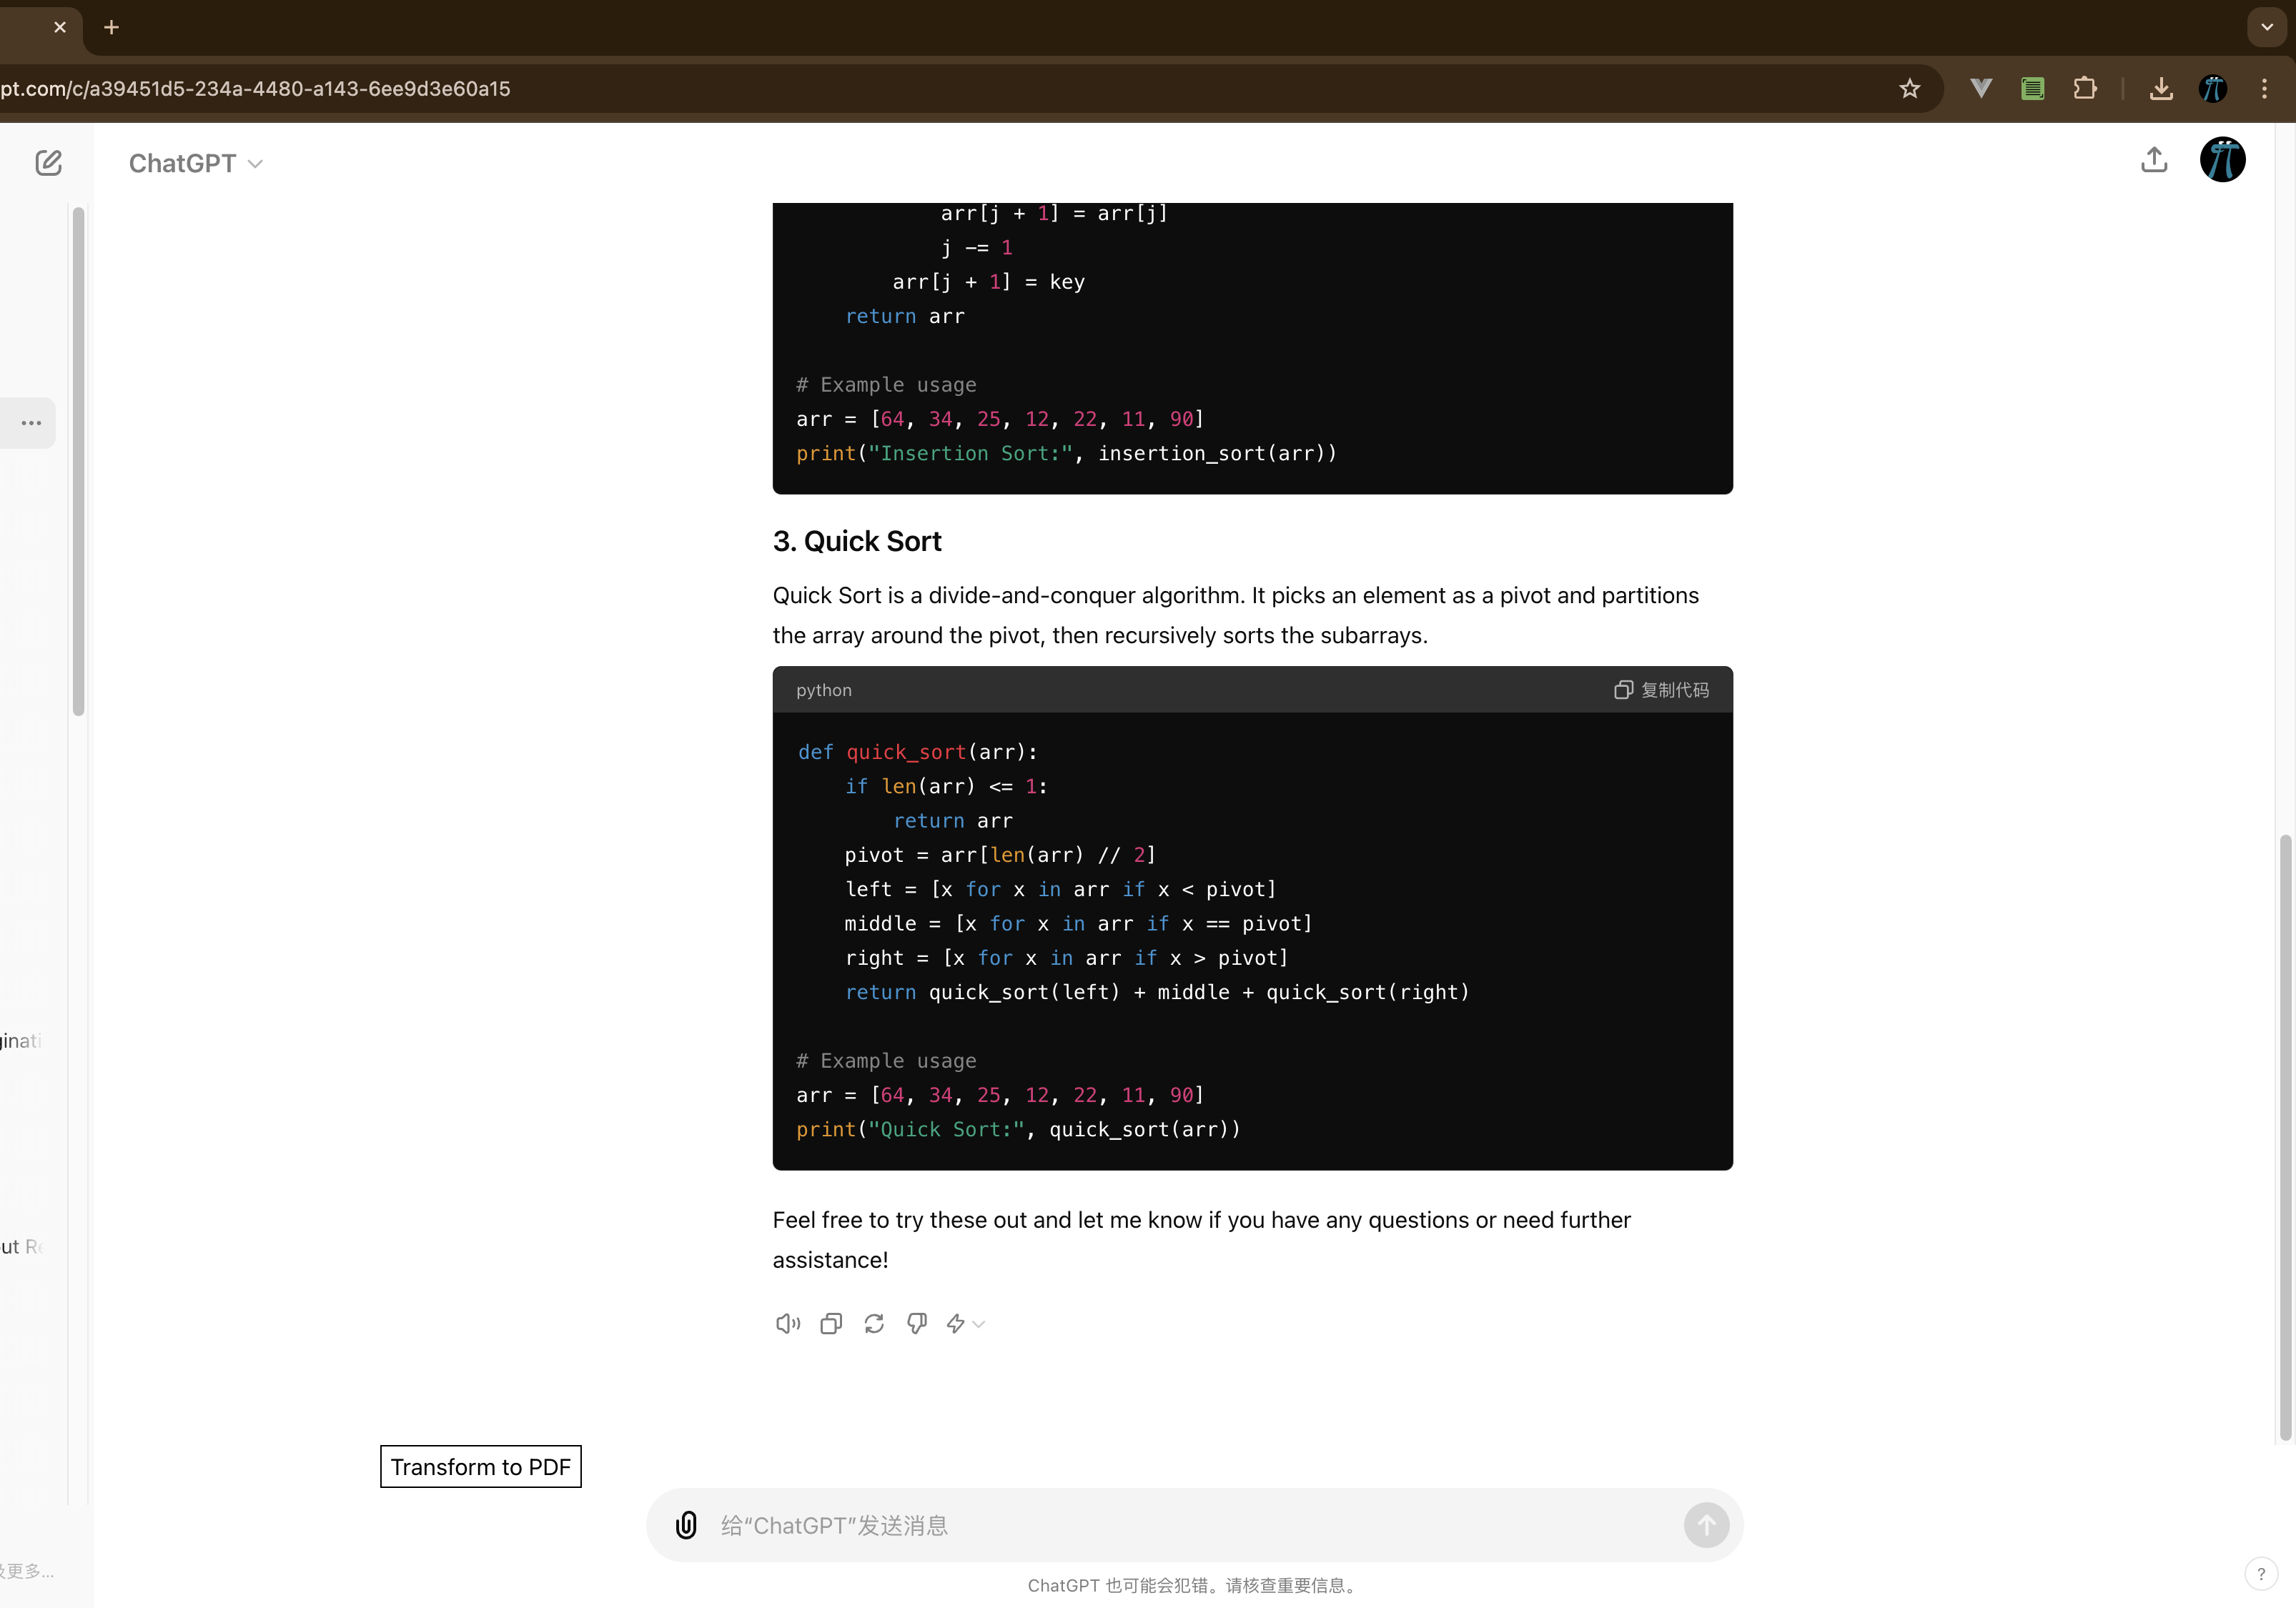
Task: Open the ChatGPT model selector dropdown
Action: [x=196, y=163]
